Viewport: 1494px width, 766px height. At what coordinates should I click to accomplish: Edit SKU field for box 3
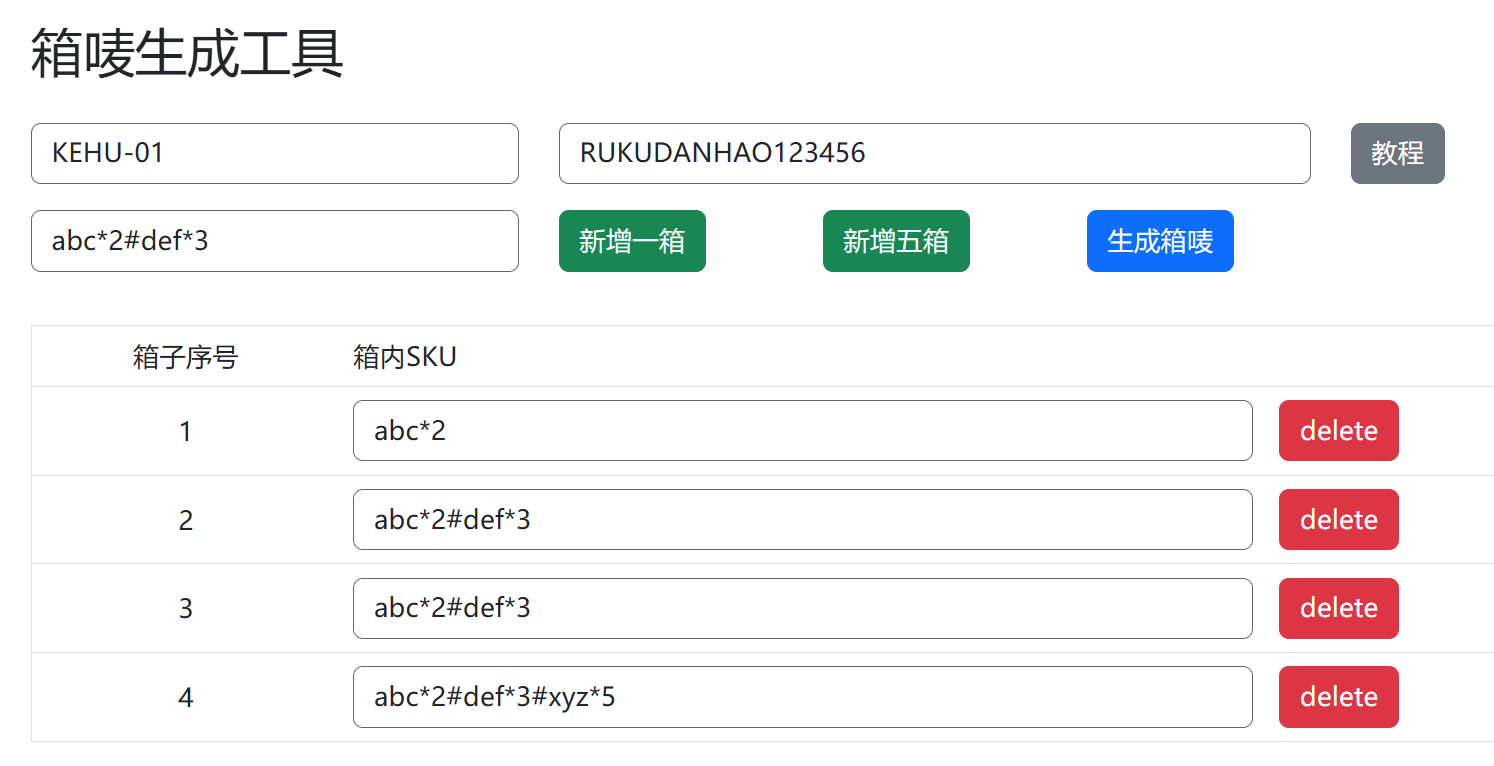(x=803, y=608)
